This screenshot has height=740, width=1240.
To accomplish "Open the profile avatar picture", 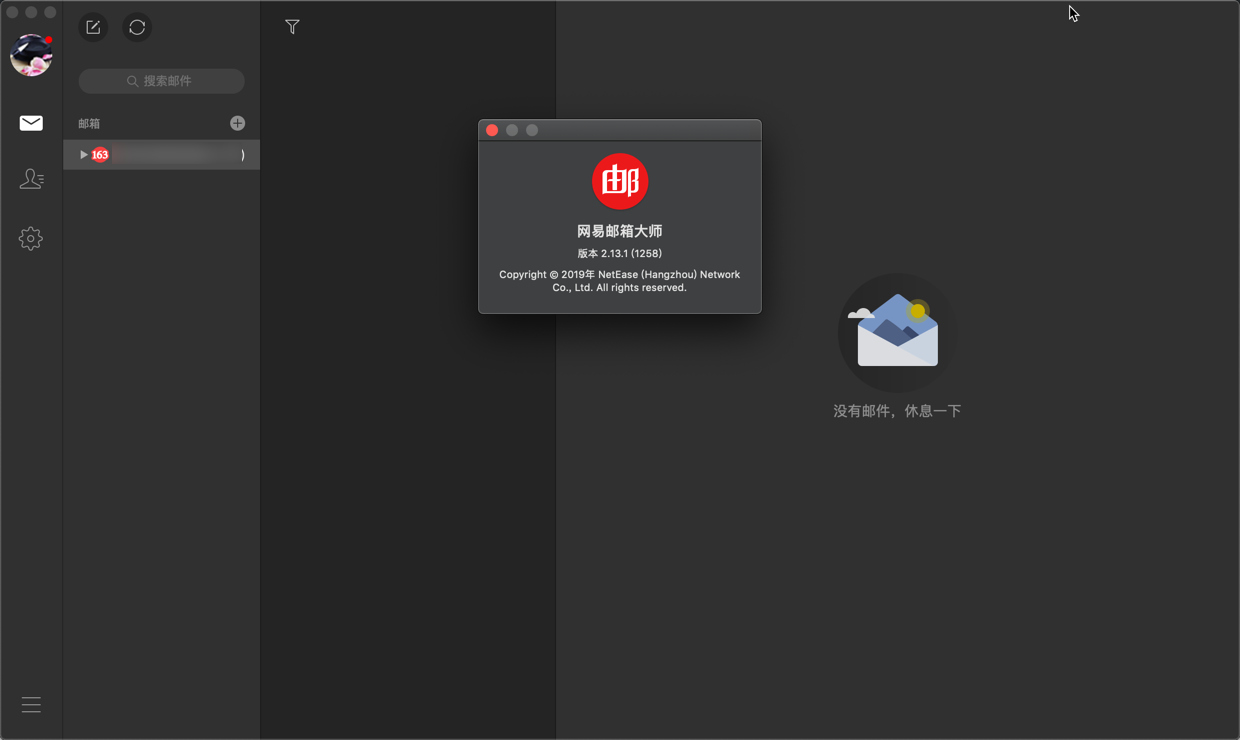I will [31, 55].
